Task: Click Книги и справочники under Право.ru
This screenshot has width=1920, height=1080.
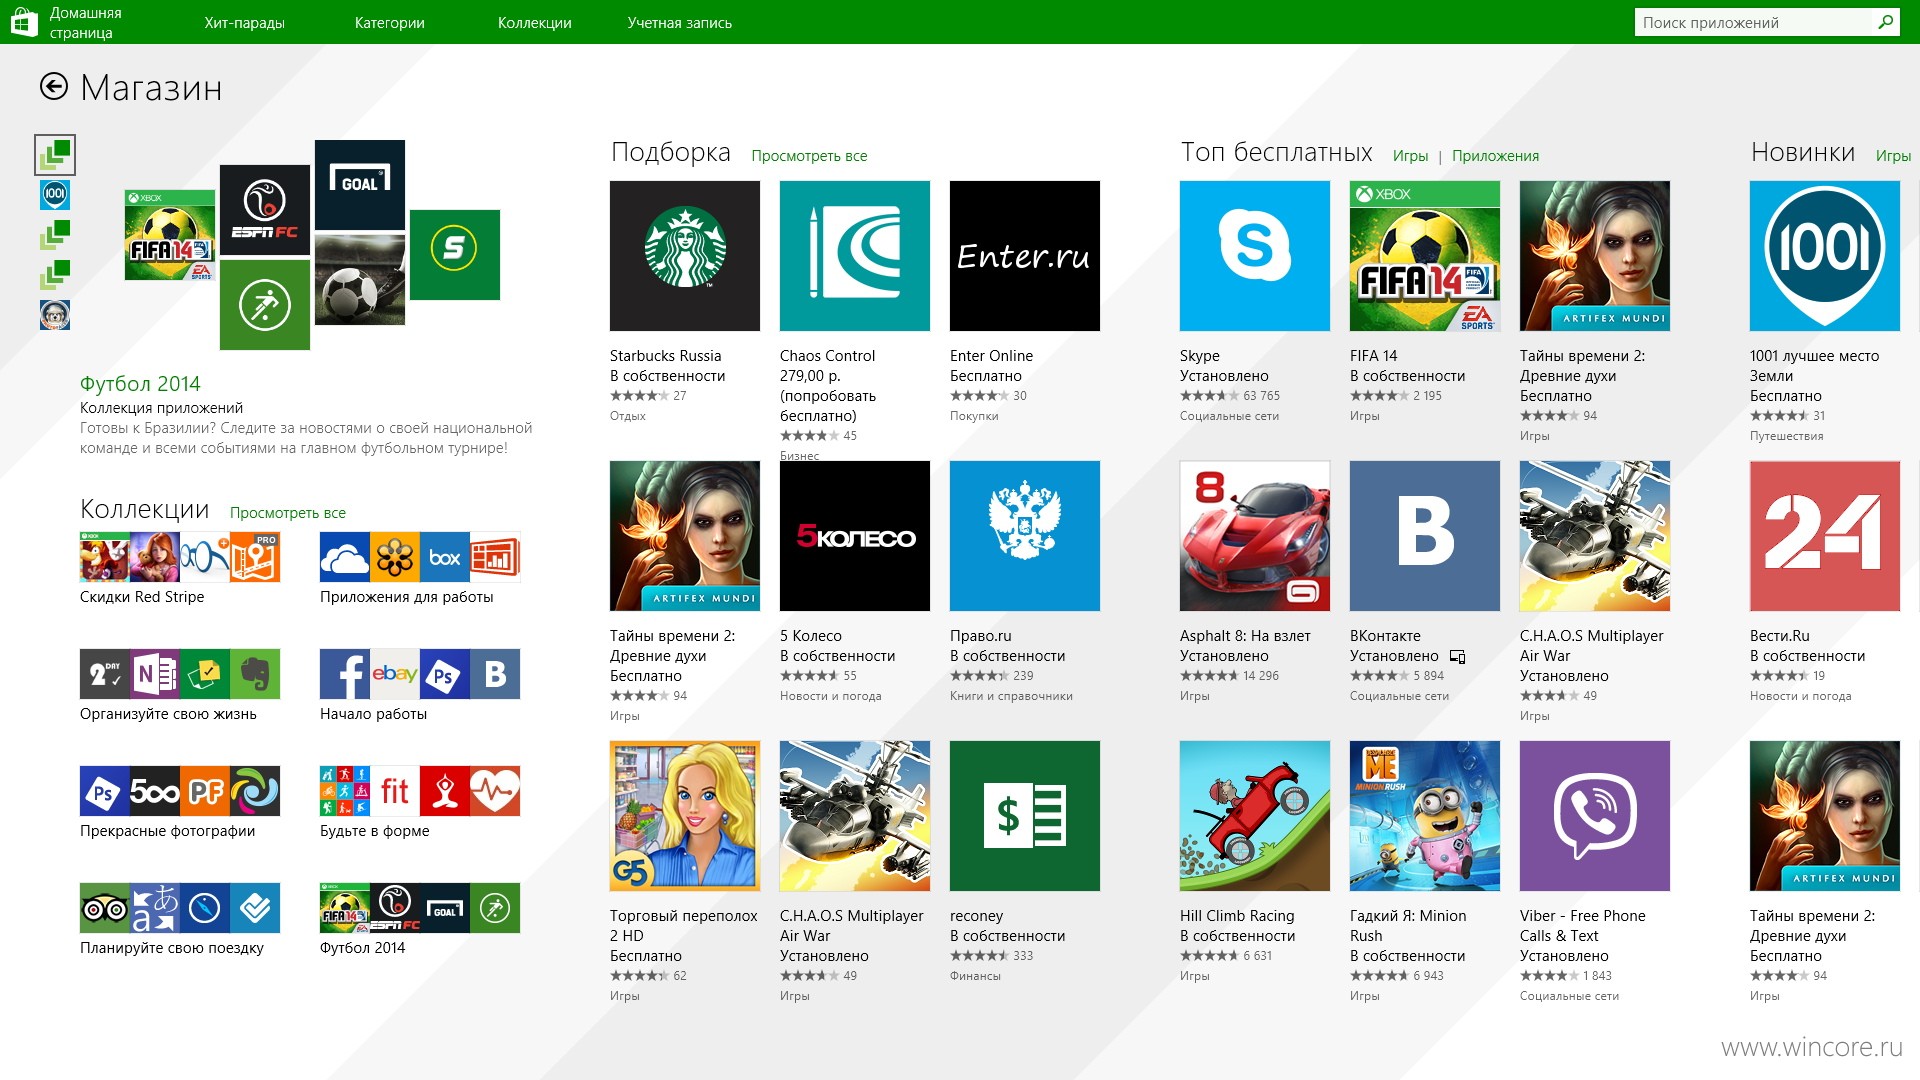Action: tap(1011, 696)
